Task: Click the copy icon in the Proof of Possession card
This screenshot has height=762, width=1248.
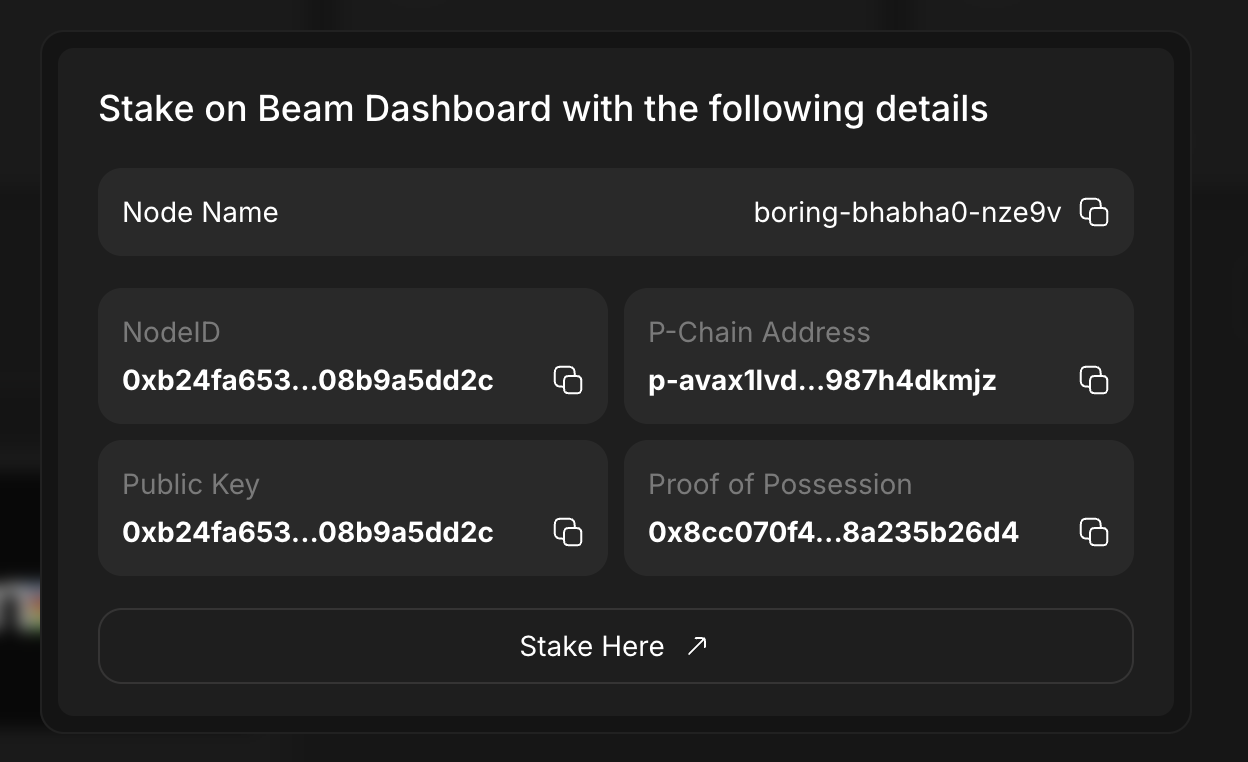Action: point(1094,533)
